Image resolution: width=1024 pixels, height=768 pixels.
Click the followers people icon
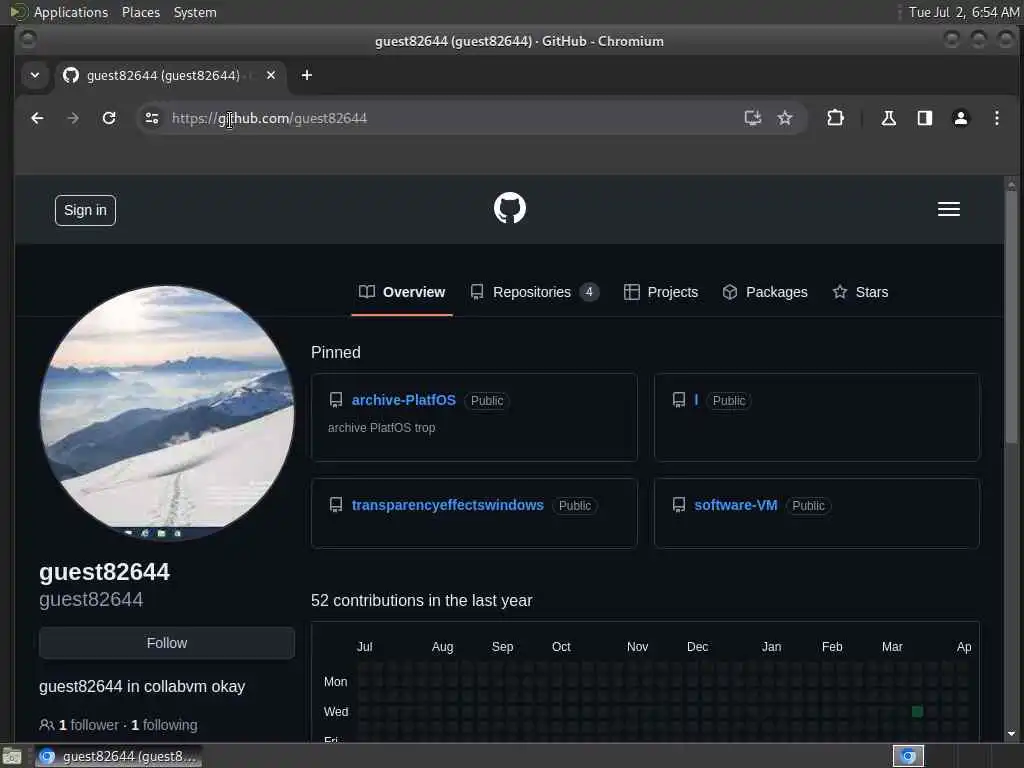click(x=46, y=724)
